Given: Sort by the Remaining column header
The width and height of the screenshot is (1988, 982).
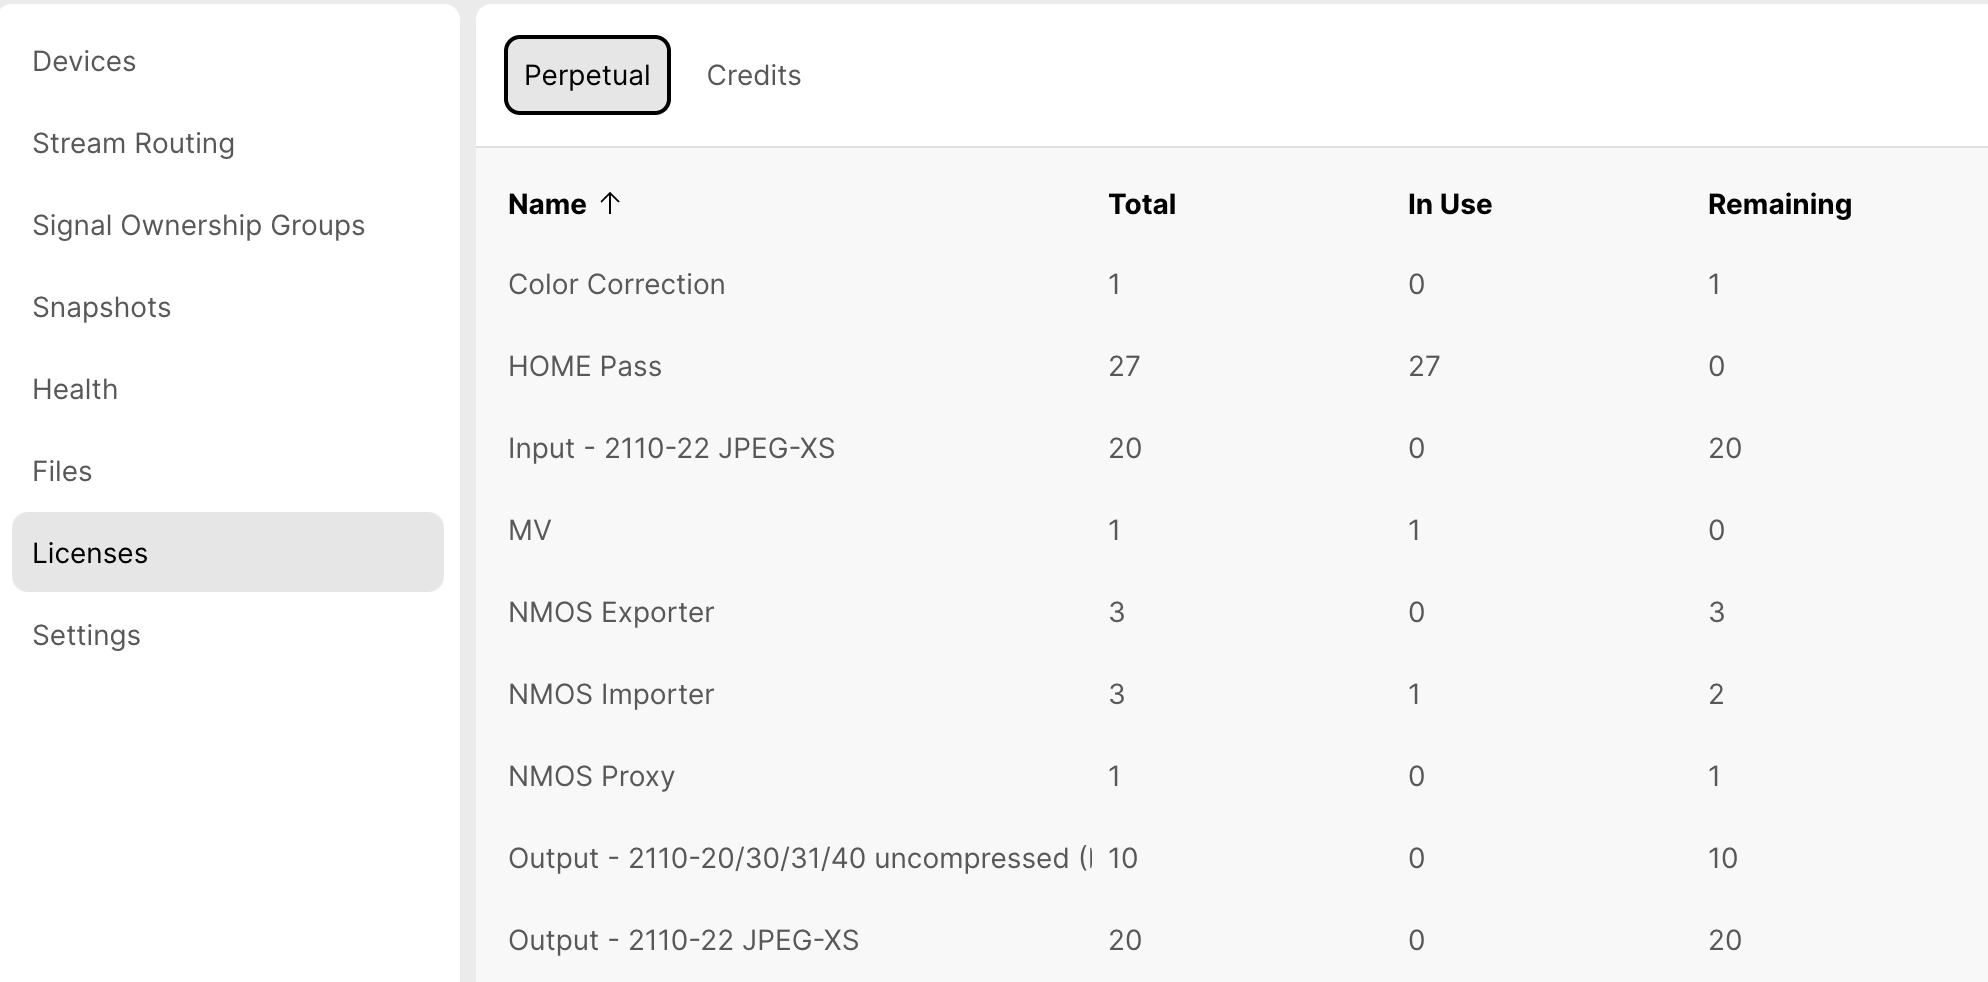Looking at the screenshot, I should pyautogui.click(x=1779, y=204).
